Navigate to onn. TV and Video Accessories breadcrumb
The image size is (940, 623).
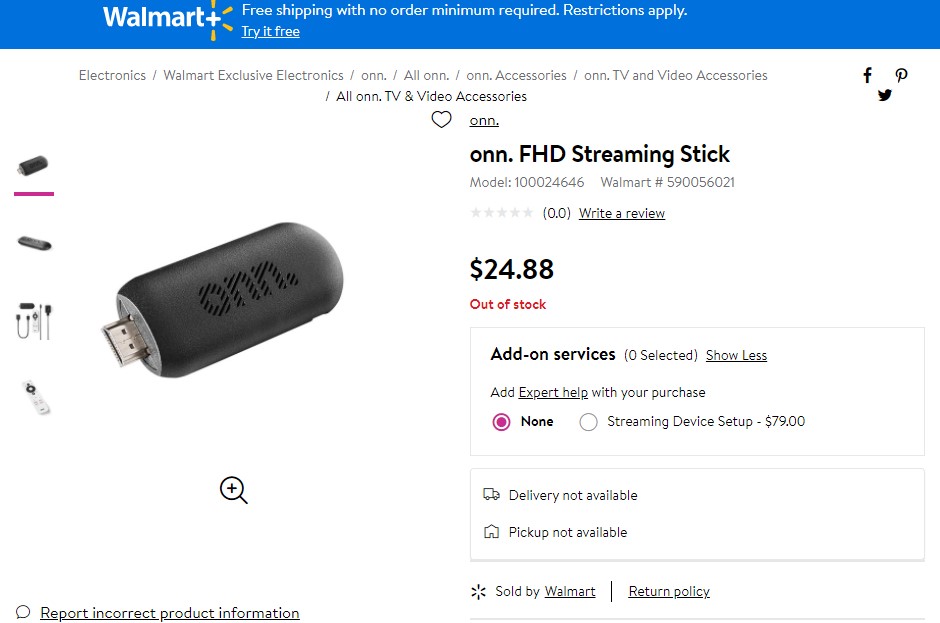pos(676,75)
